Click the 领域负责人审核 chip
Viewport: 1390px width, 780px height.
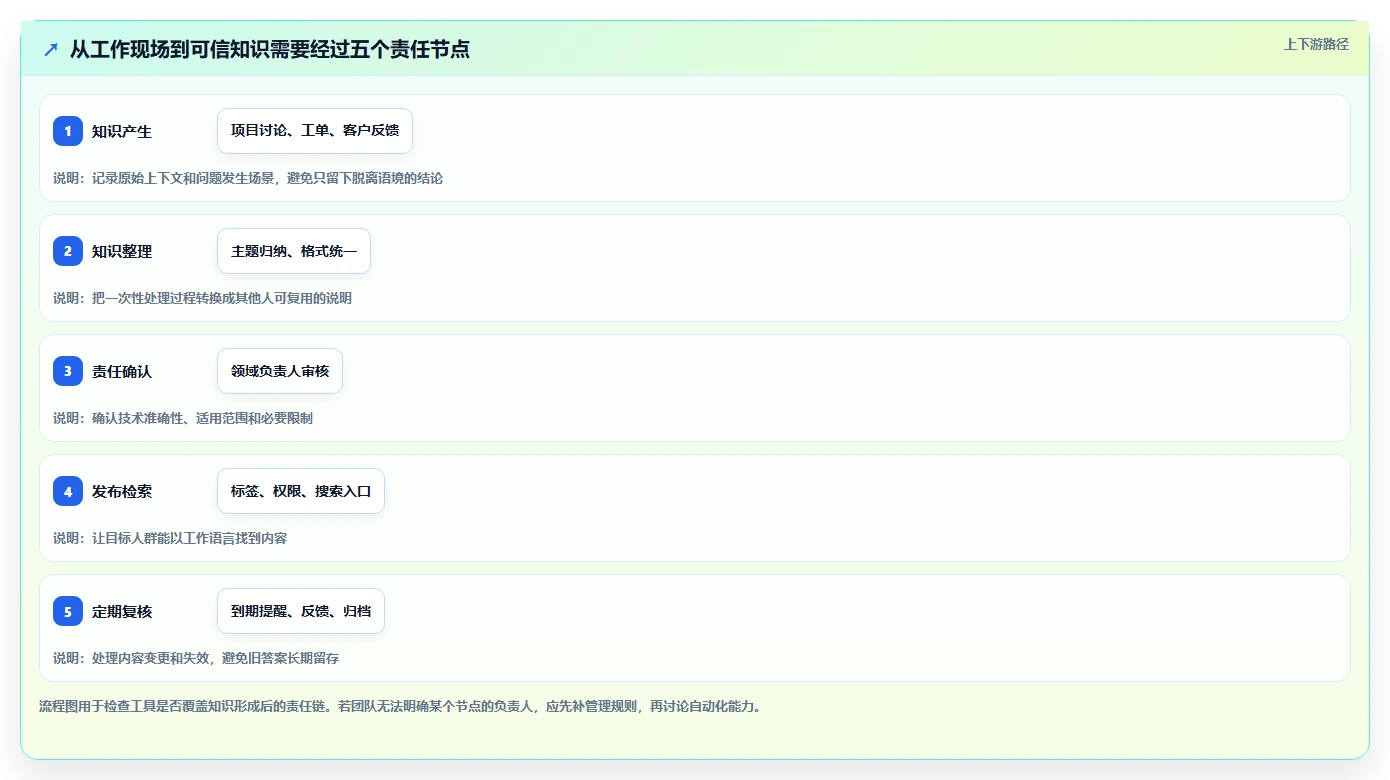click(280, 371)
